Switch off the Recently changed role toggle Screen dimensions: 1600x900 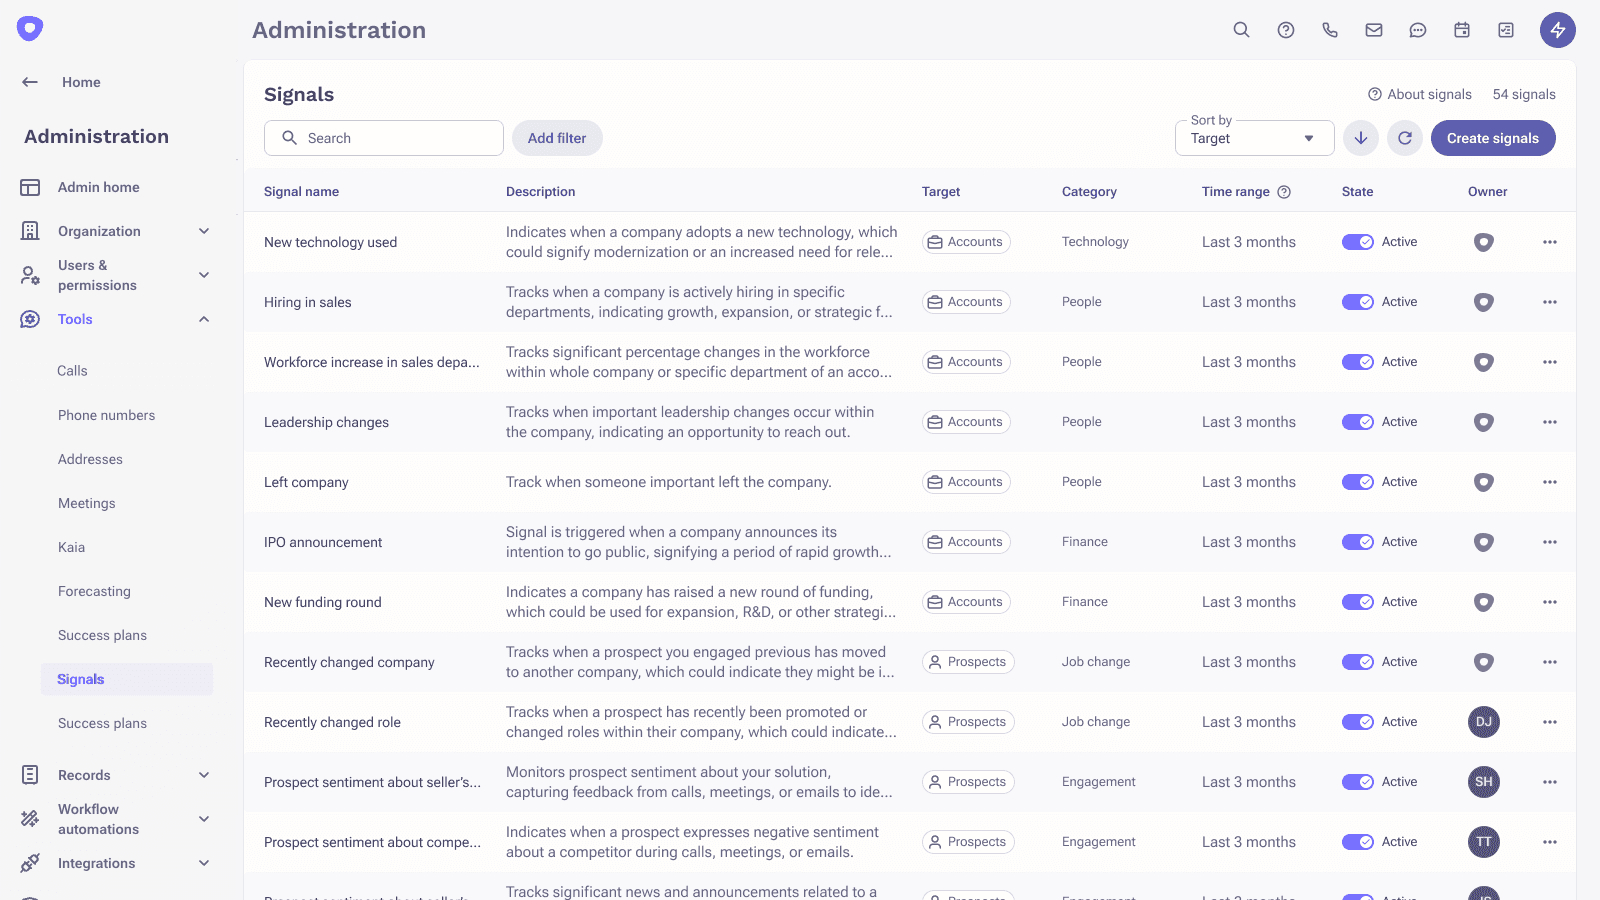1358,722
